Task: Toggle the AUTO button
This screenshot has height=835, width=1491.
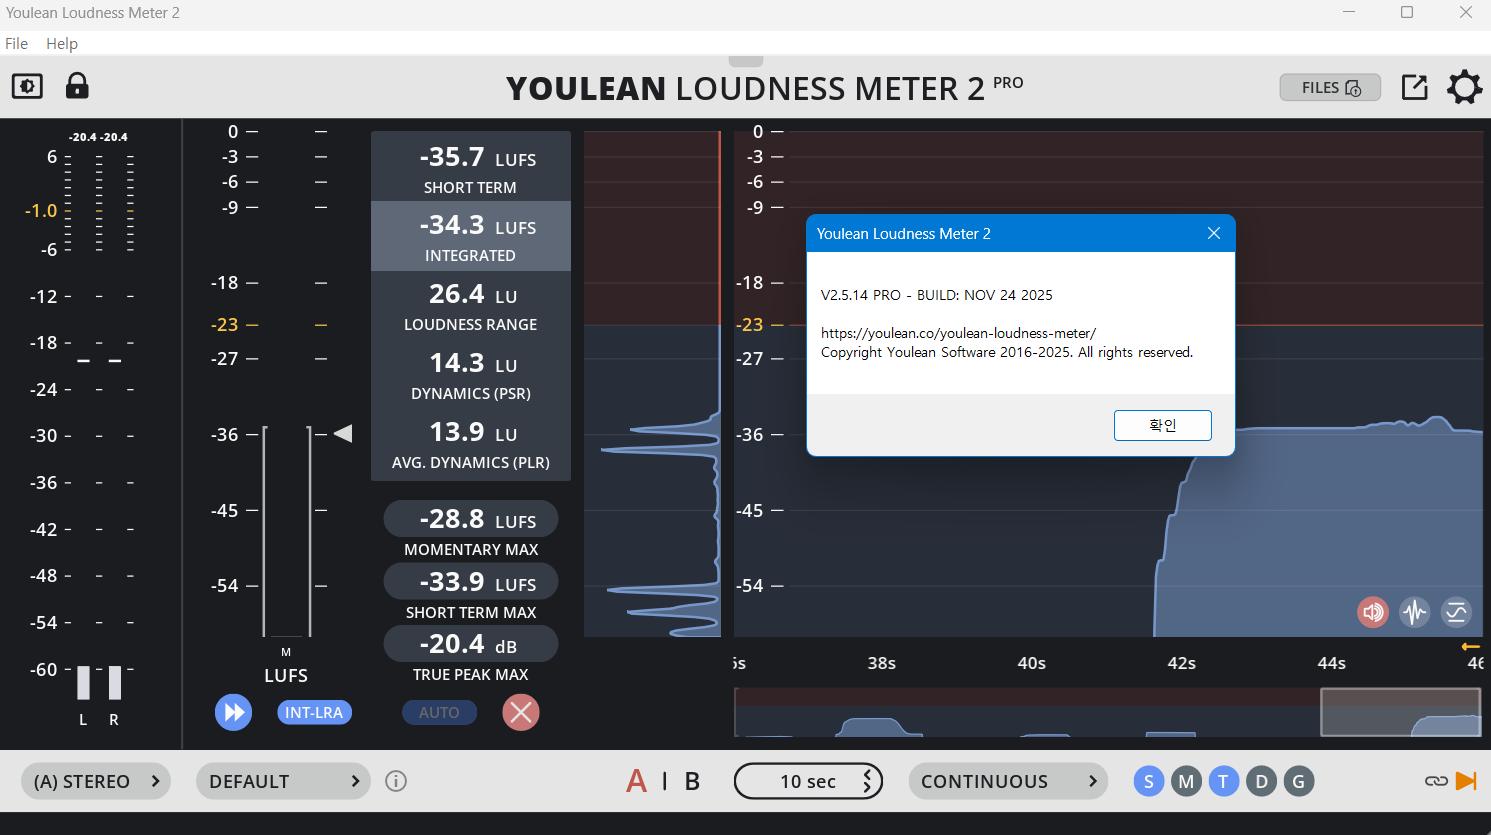Action: [x=439, y=712]
